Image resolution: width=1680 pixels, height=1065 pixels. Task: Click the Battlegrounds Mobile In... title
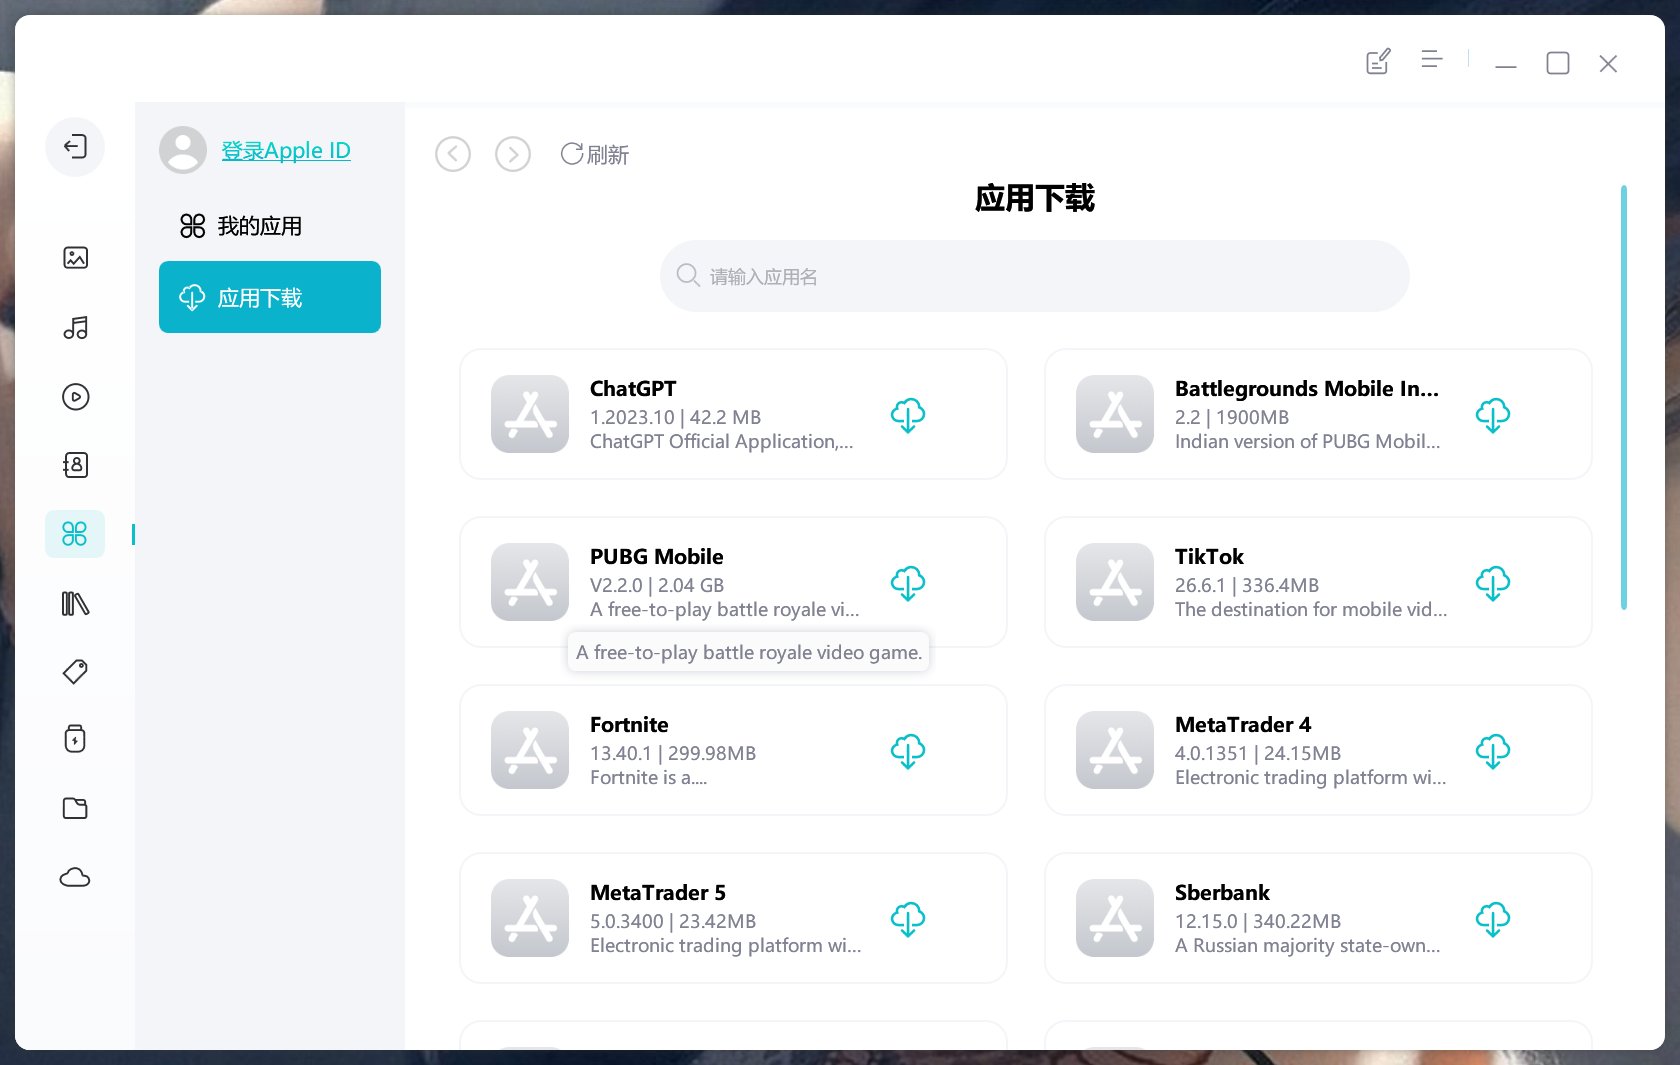point(1307,388)
